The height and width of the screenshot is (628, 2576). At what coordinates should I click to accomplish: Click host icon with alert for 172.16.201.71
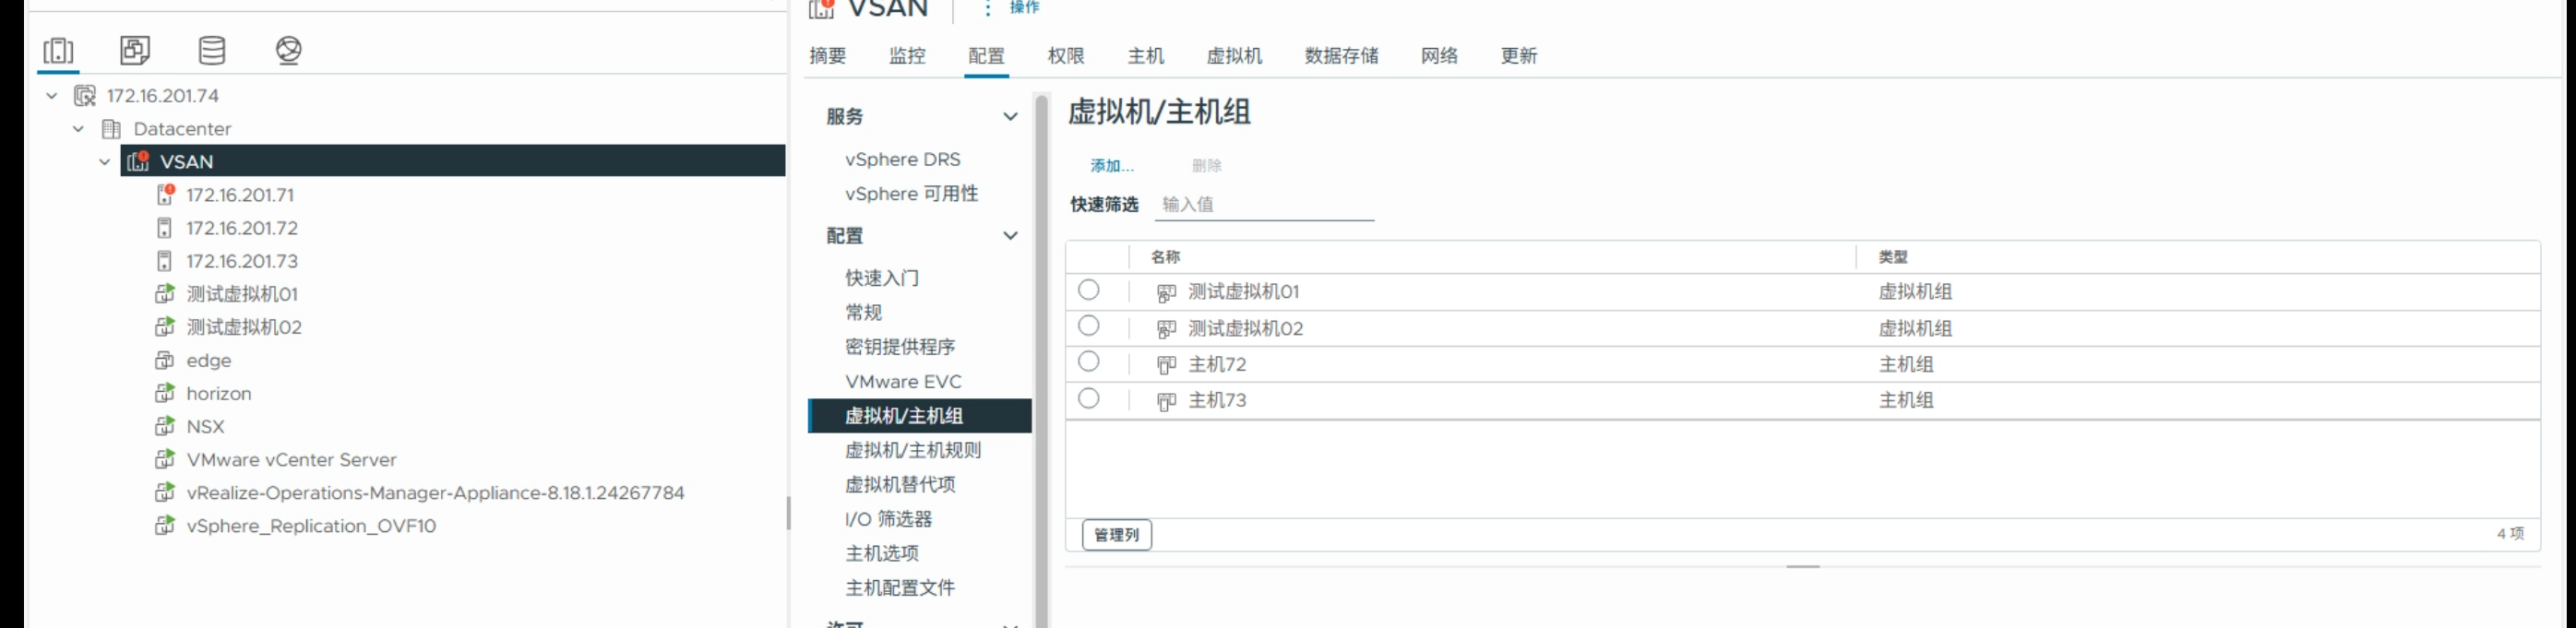tap(165, 194)
